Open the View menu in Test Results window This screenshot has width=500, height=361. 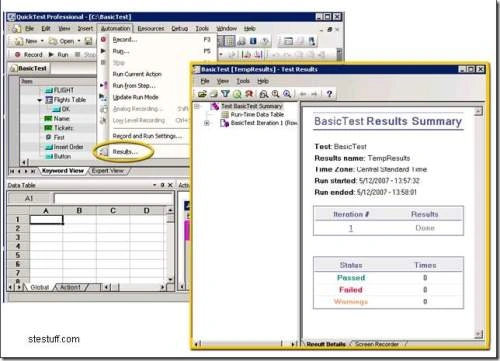click(223, 81)
